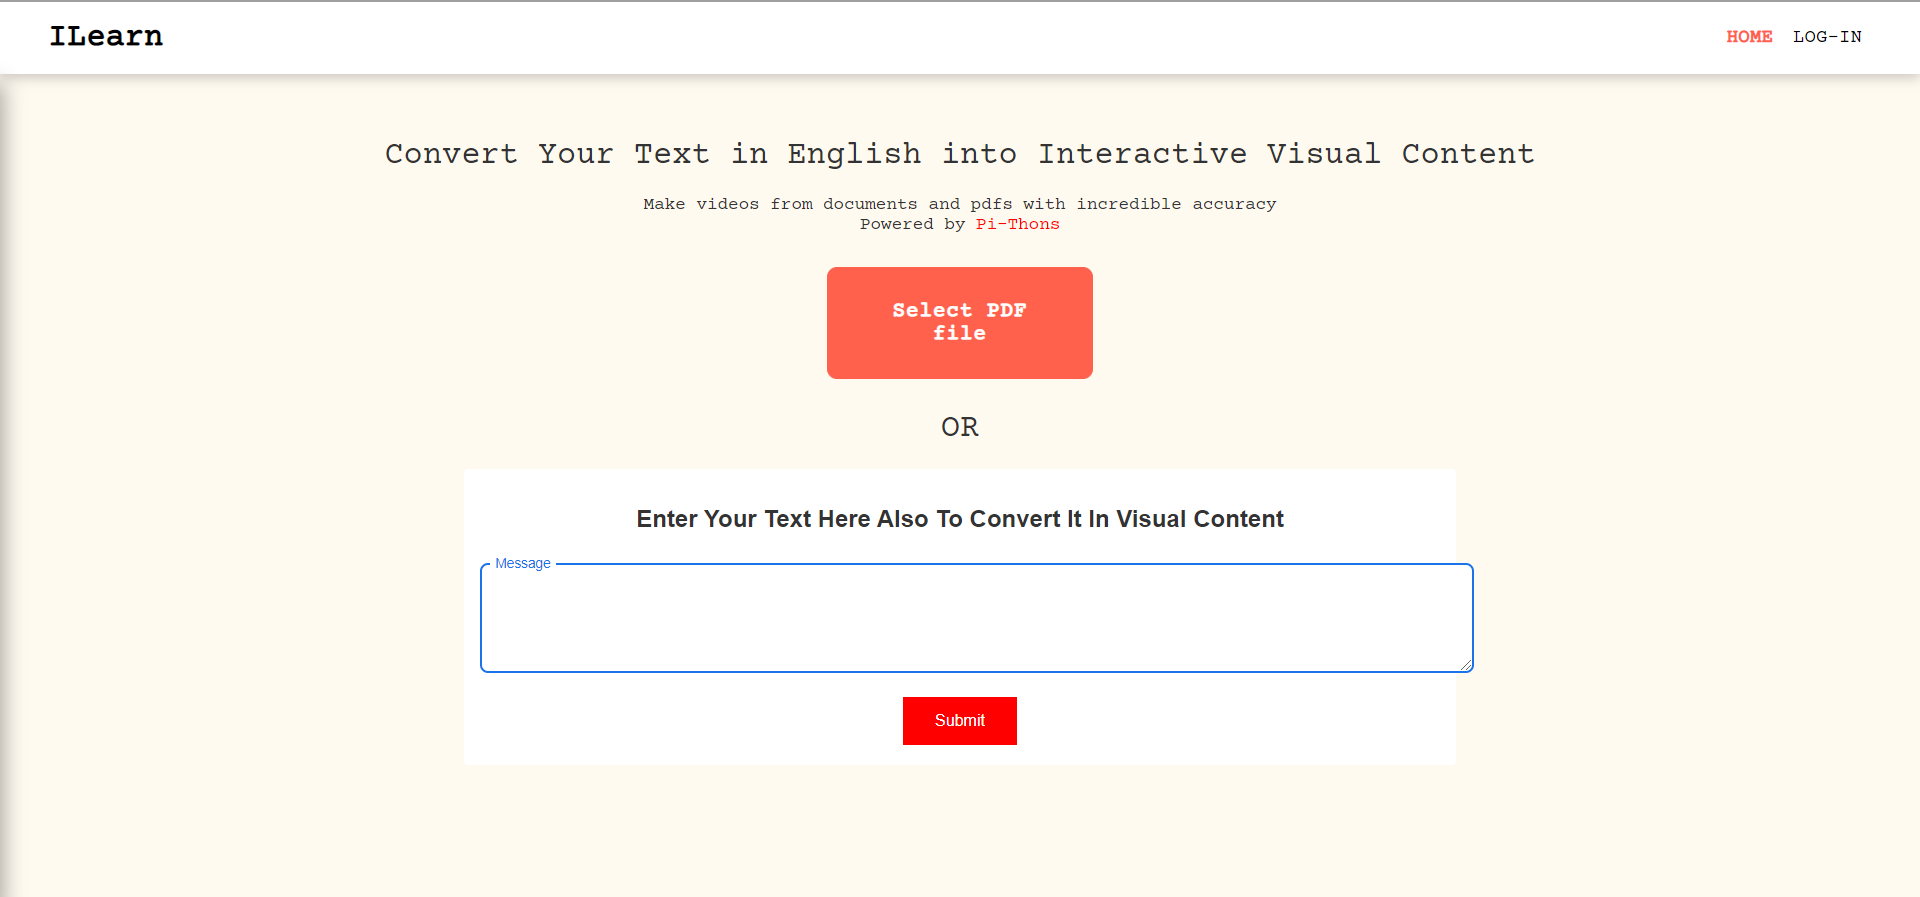Click the 'Make videos from documents' subtitle
This screenshot has width=1920, height=897.
960,204
